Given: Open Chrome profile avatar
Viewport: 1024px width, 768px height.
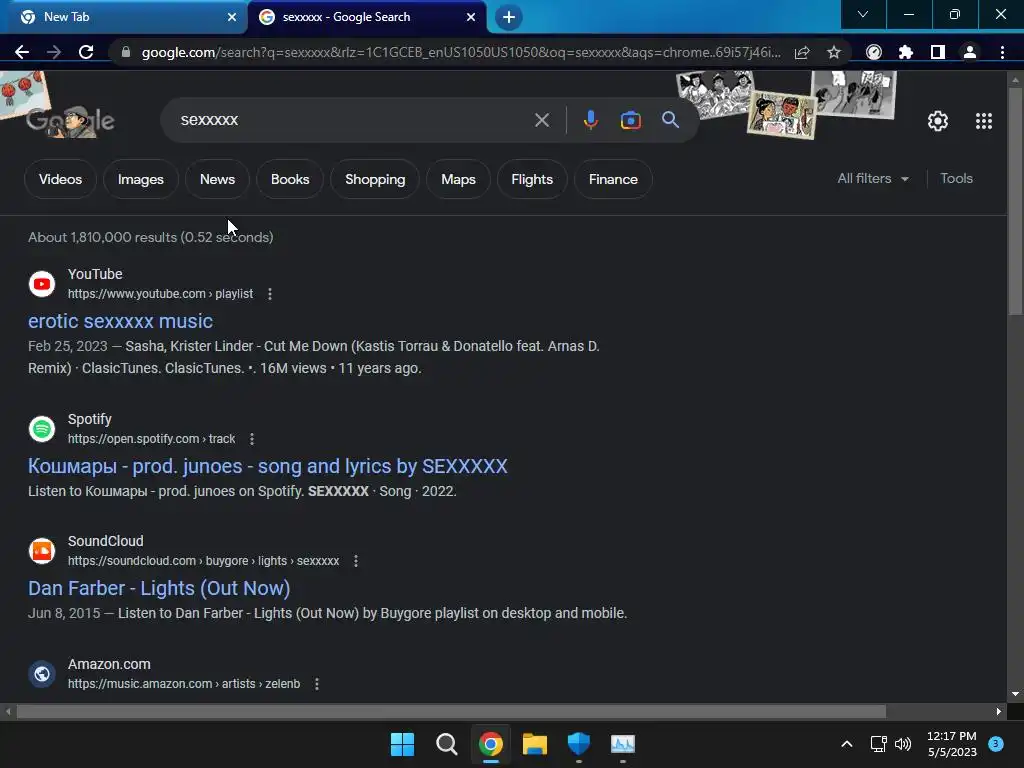Looking at the screenshot, I should coord(970,52).
